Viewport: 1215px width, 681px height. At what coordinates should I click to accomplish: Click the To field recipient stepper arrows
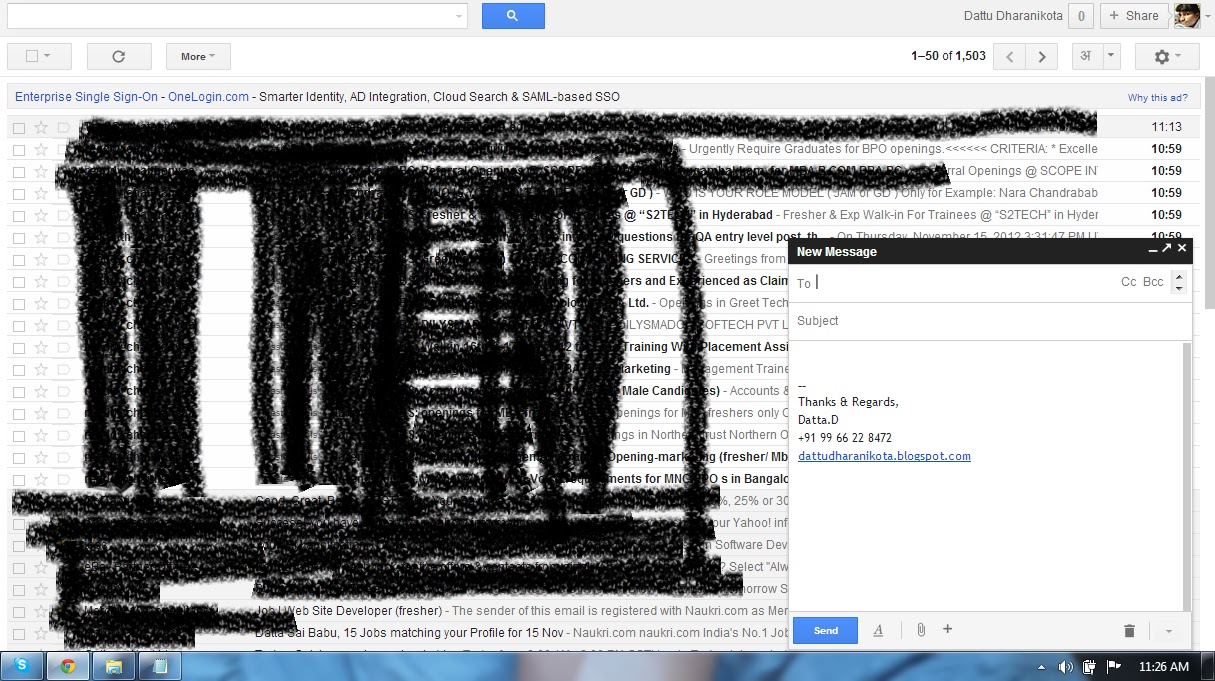point(1179,283)
